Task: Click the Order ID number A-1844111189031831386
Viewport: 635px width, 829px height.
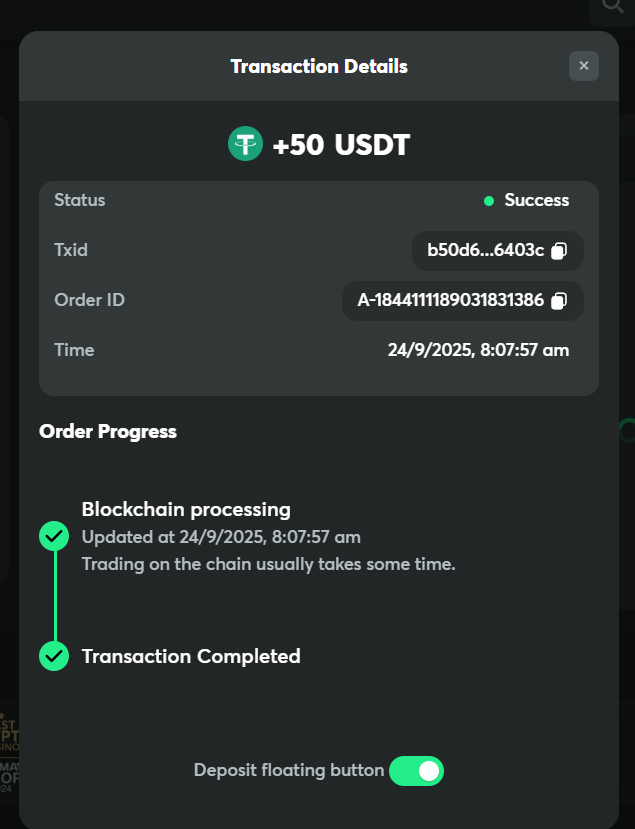Action: pos(450,300)
